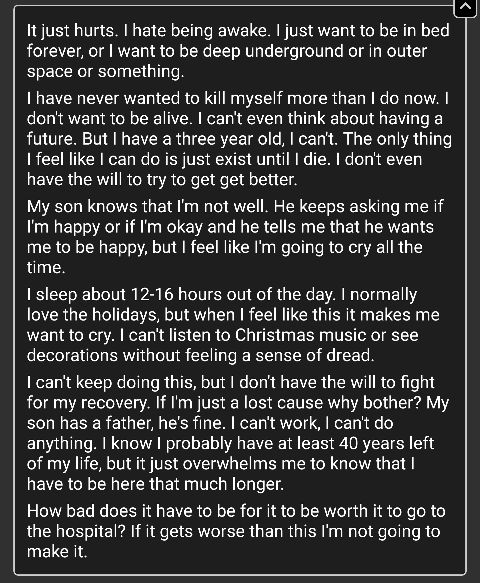The width and height of the screenshot is (480, 583).
Task: Click the line "space or something."
Action: point(105,71)
